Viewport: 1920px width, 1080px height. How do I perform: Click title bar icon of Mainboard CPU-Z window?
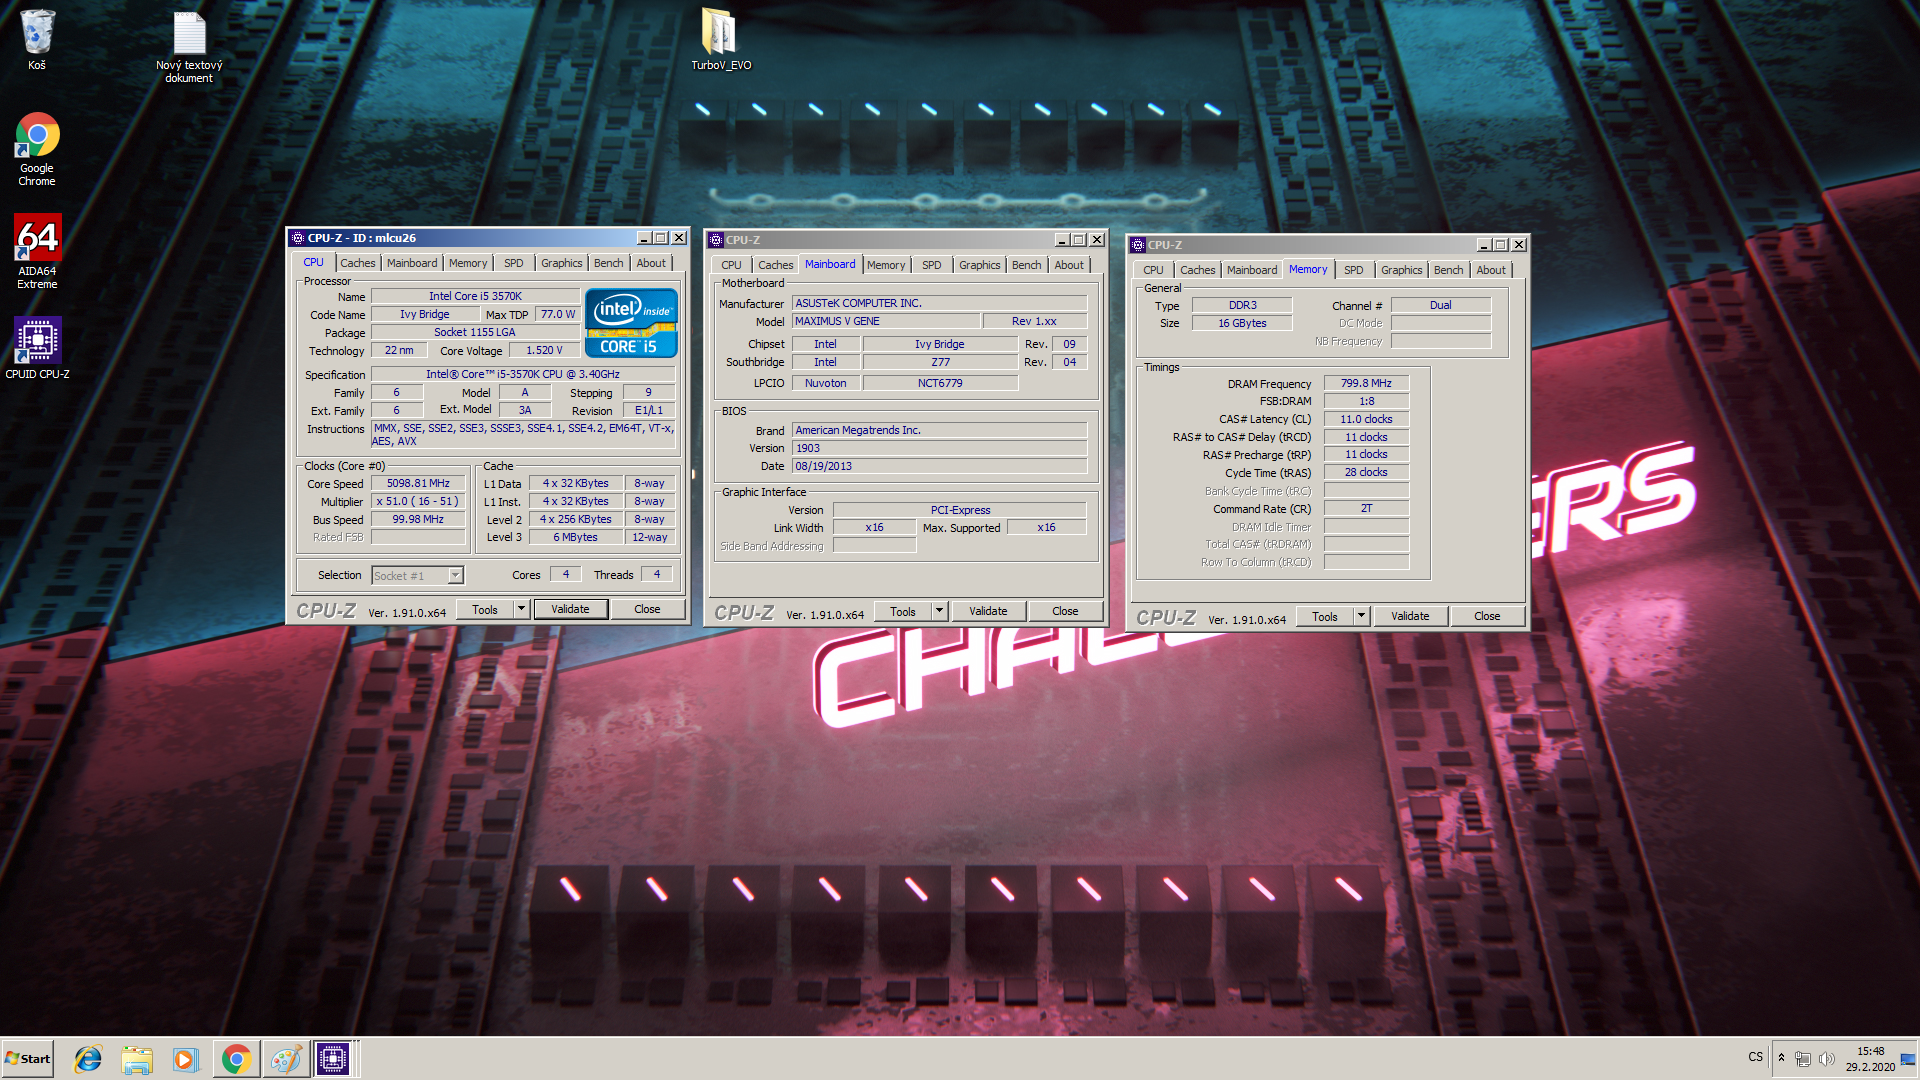[x=716, y=240]
